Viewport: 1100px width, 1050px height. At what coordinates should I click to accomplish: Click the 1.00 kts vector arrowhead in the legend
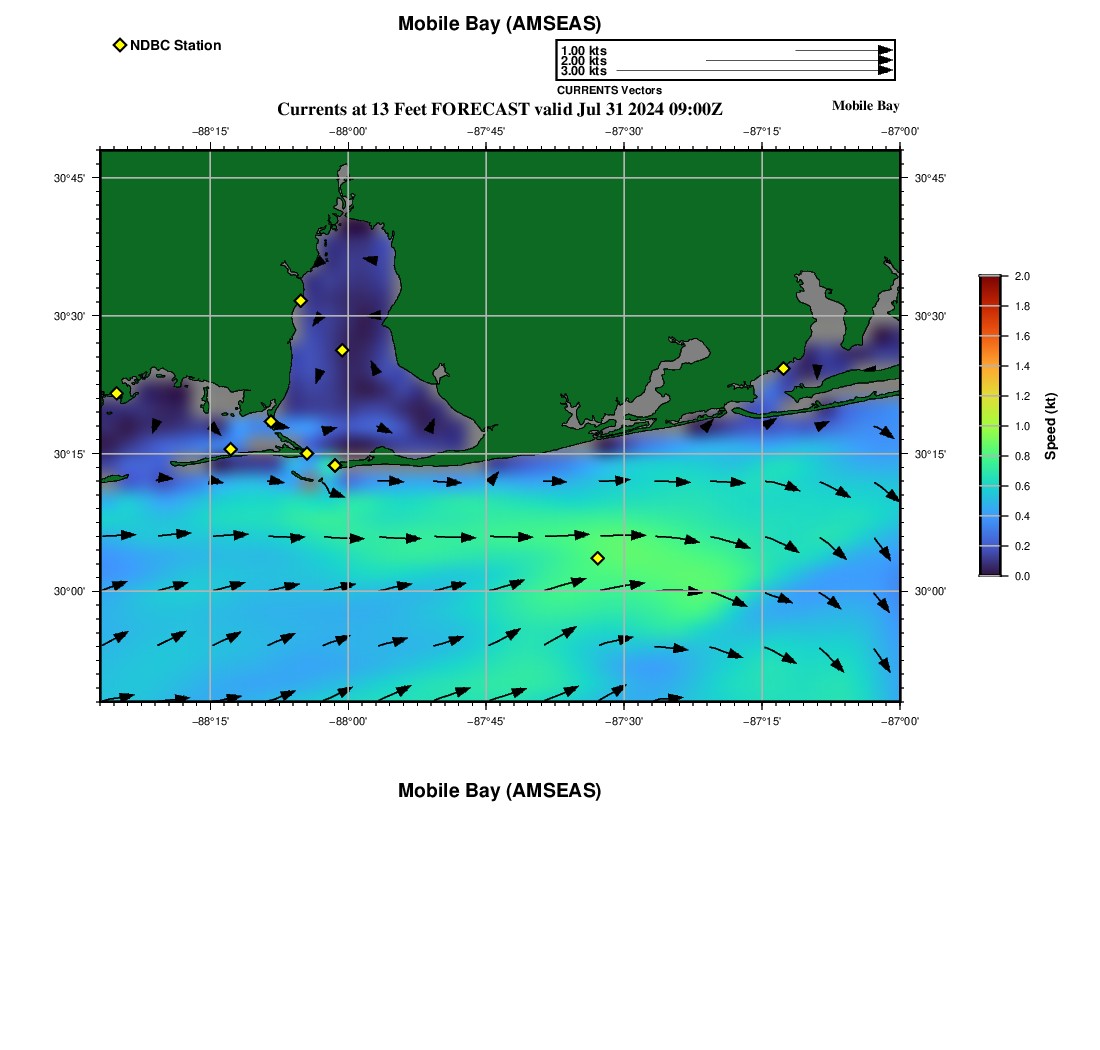tap(885, 50)
